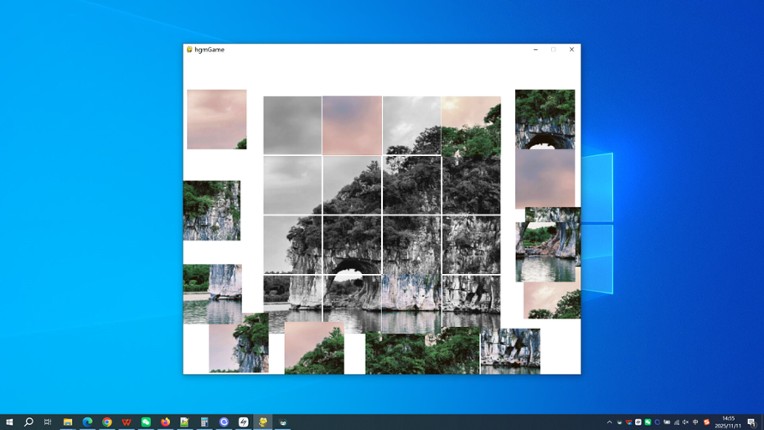Open taskbar Search magnifier icon

pos(29,422)
